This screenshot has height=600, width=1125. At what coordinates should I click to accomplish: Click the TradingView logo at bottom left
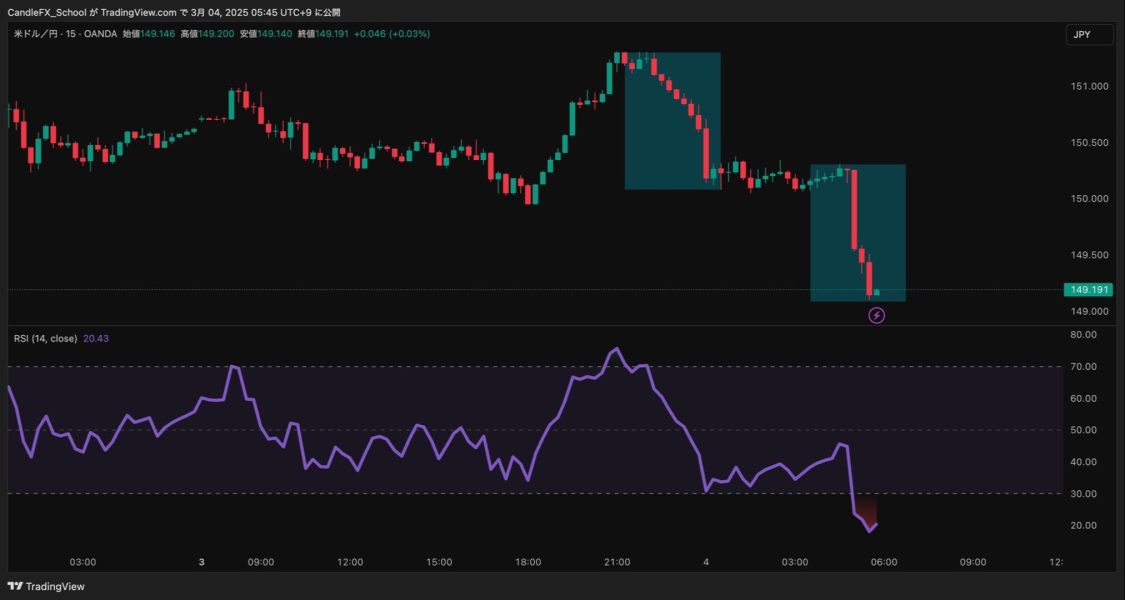pyautogui.click(x=46, y=586)
